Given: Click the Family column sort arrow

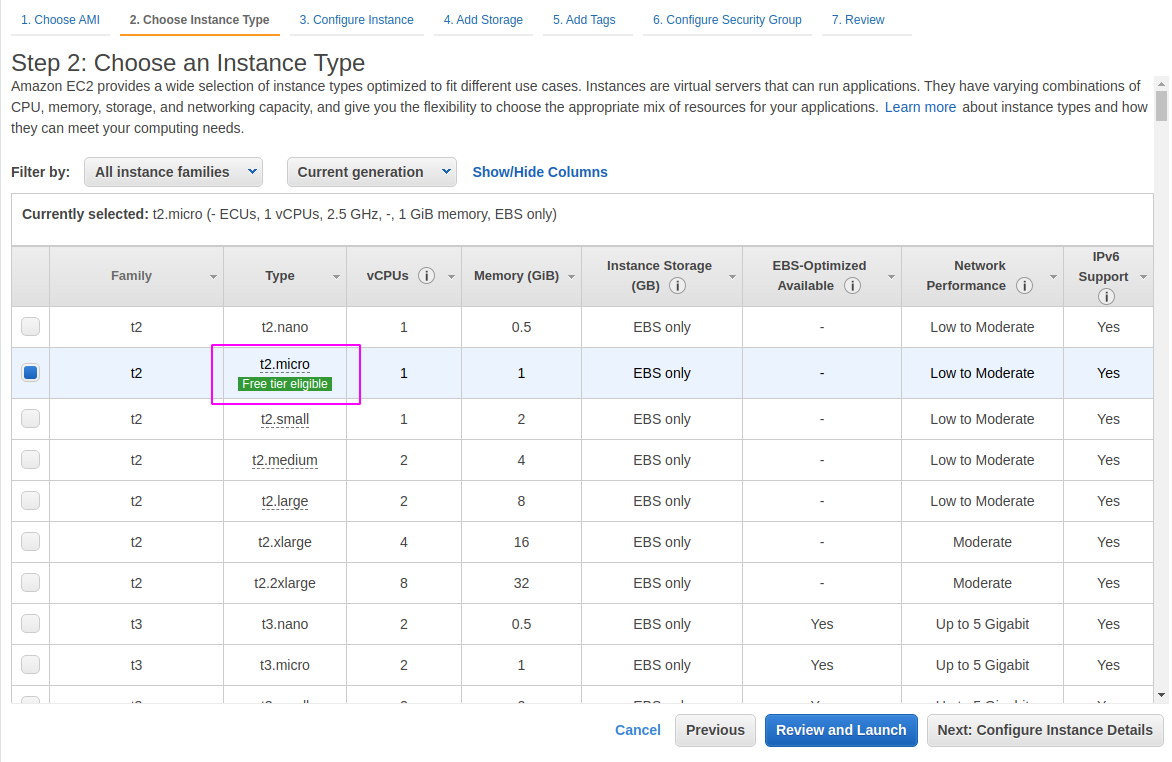Looking at the screenshot, I should pos(213,277).
